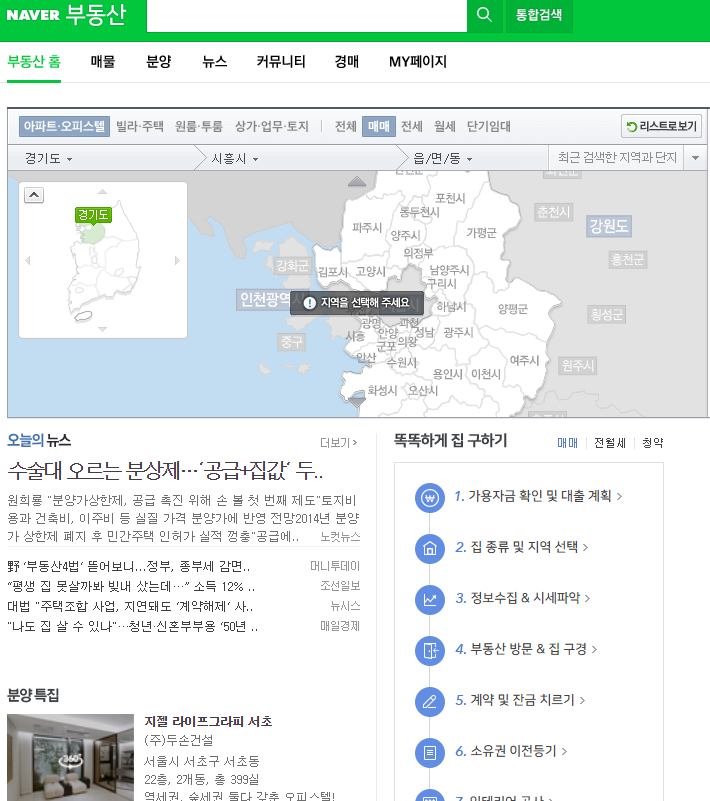The height and width of the screenshot is (801, 710).
Task: Pan the mini map down with the arrow
Action: 103,329
